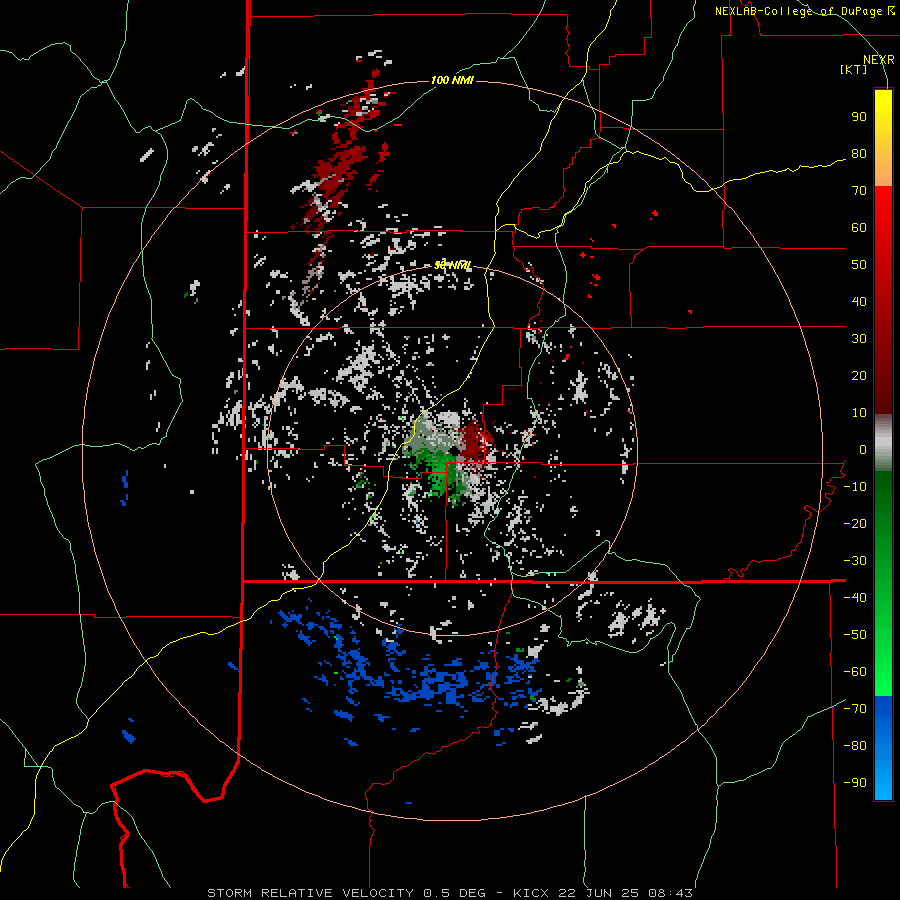Click the 40 value on the velocity scale
This screenshot has height=900, width=900.
(x=859, y=301)
